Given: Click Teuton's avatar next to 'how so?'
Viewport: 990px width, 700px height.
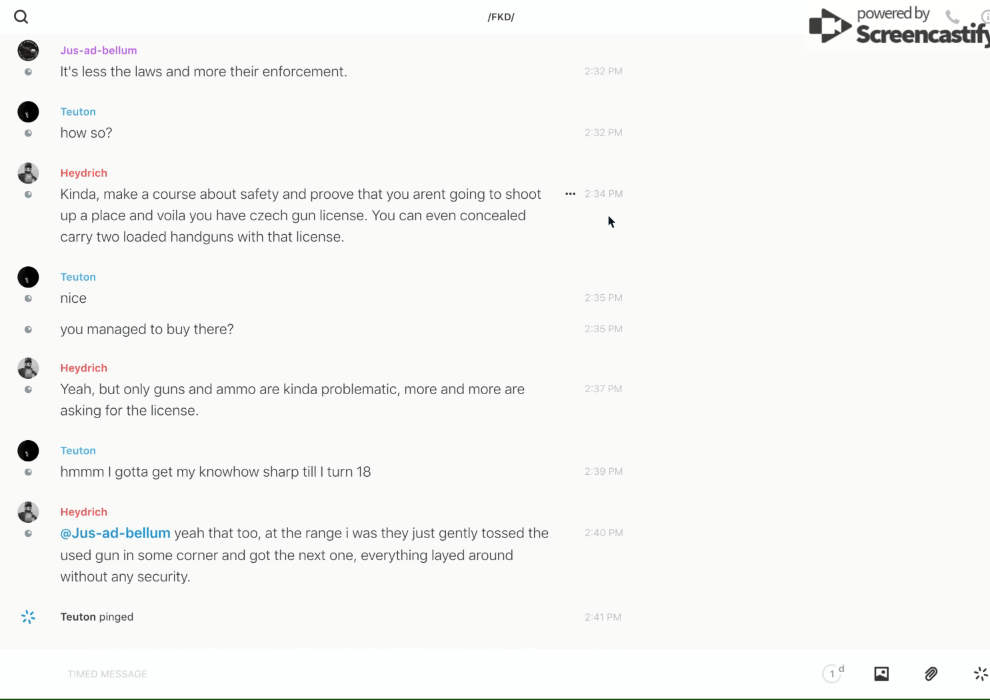Looking at the screenshot, I should point(28,112).
